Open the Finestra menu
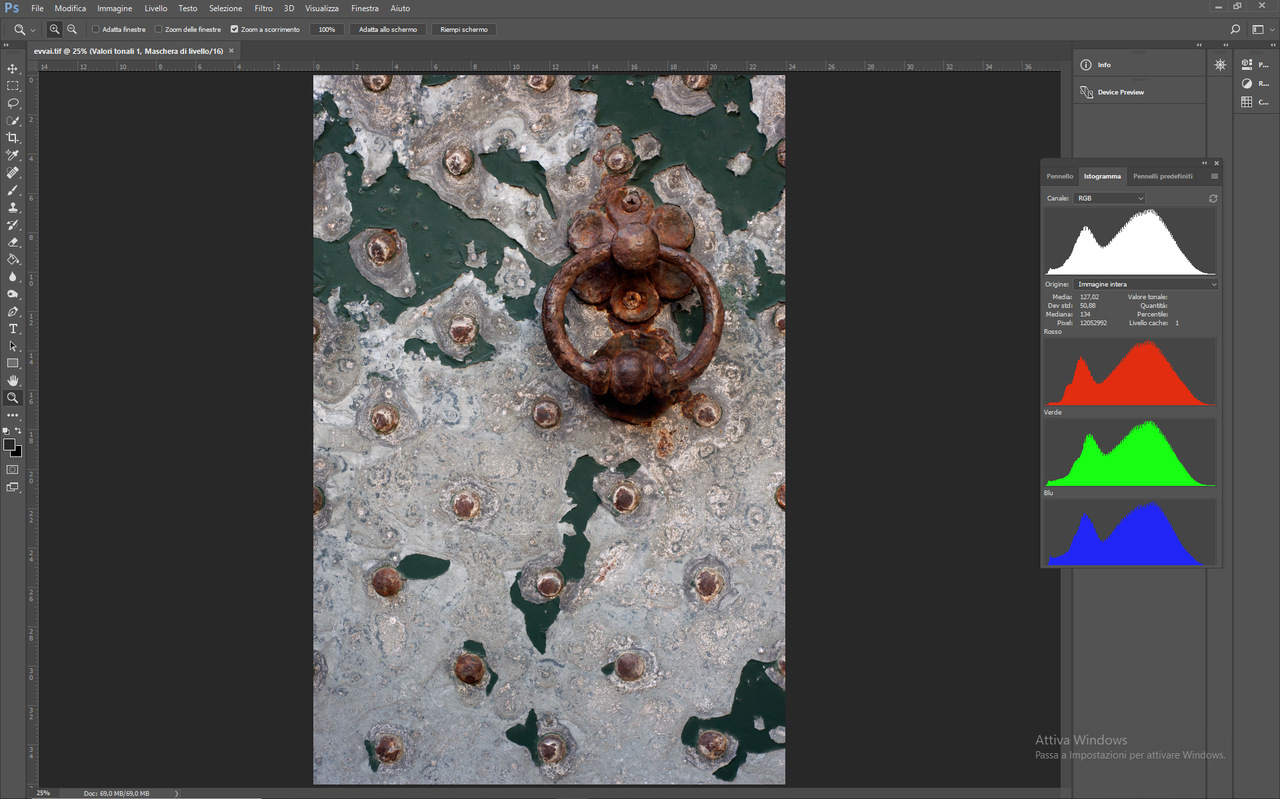Image resolution: width=1280 pixels, height=799 pixels. point(365,8)
